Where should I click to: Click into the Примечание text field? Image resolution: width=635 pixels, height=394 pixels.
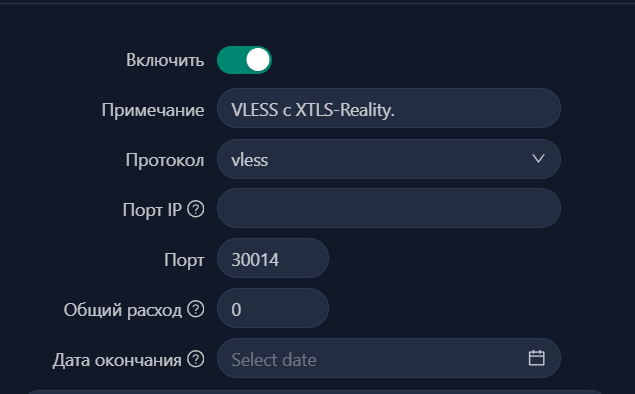click(389, 108)
